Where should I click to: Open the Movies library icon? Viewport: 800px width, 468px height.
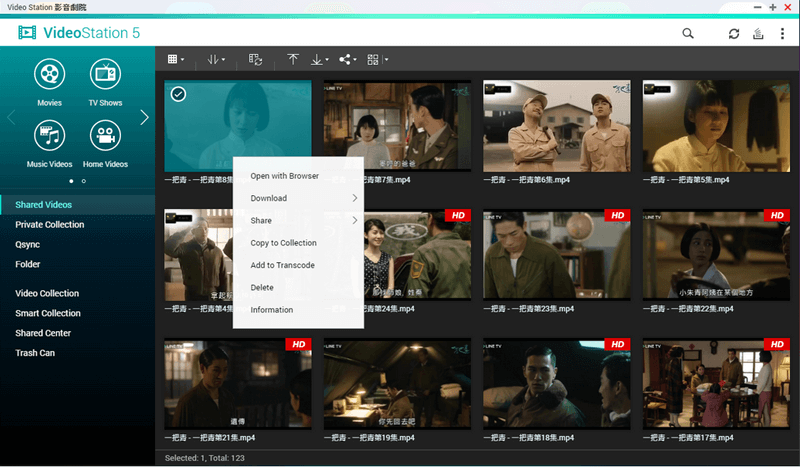(x=49, y=75)
